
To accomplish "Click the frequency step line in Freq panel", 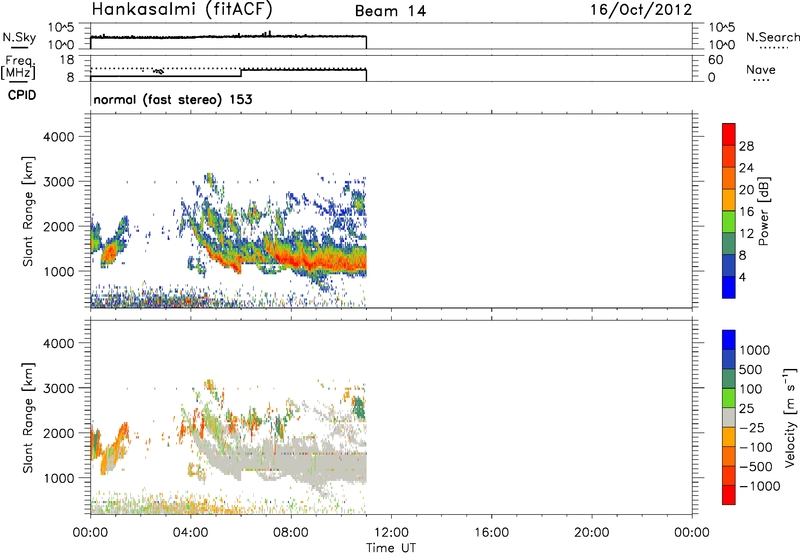I will 241,73.
